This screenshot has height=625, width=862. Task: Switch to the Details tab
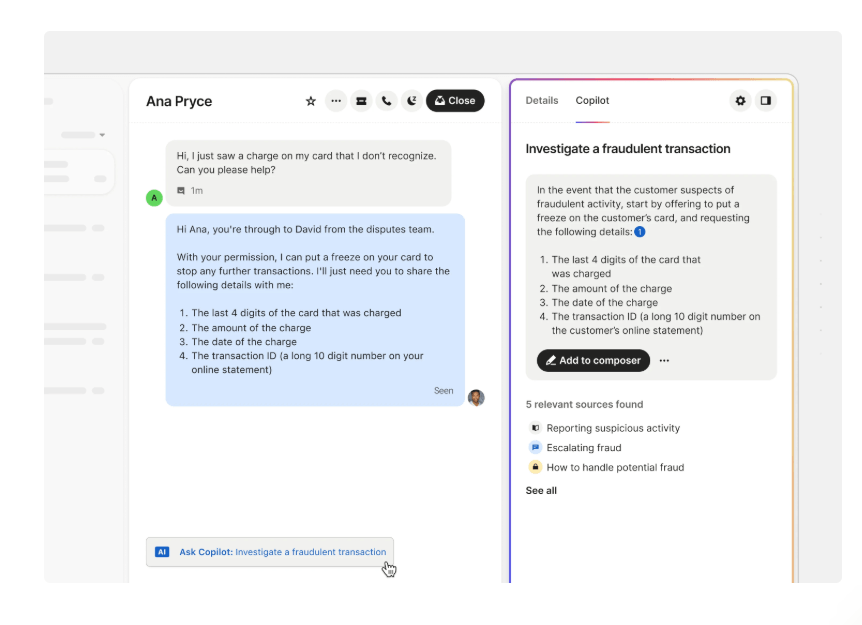[x=542, y=101]
